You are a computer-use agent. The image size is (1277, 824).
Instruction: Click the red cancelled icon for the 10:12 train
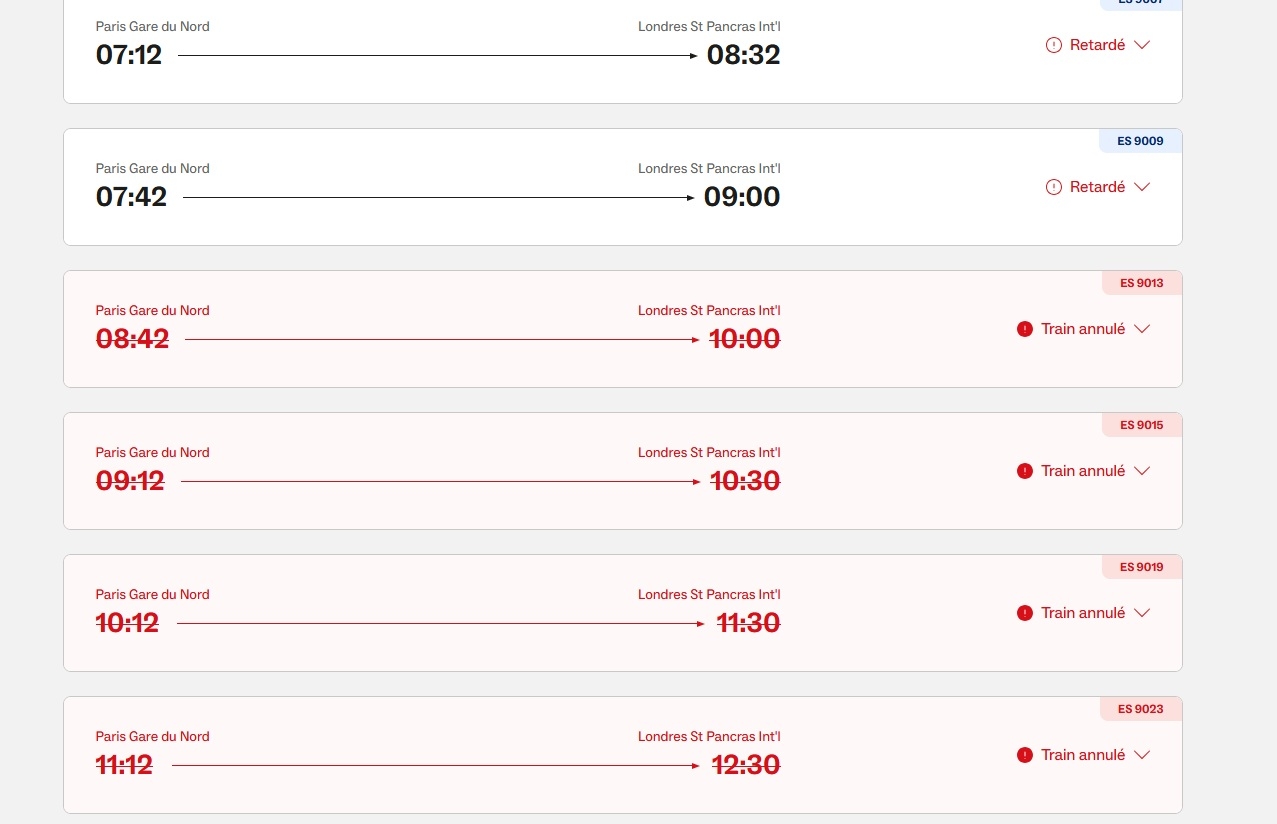(x=1024, y=613)
